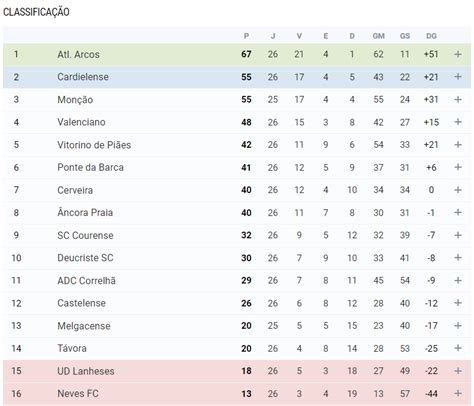This screenshot has width=474, height=406.
Task: Expand details for Atl. Arcos row
Action: [458, 54]
